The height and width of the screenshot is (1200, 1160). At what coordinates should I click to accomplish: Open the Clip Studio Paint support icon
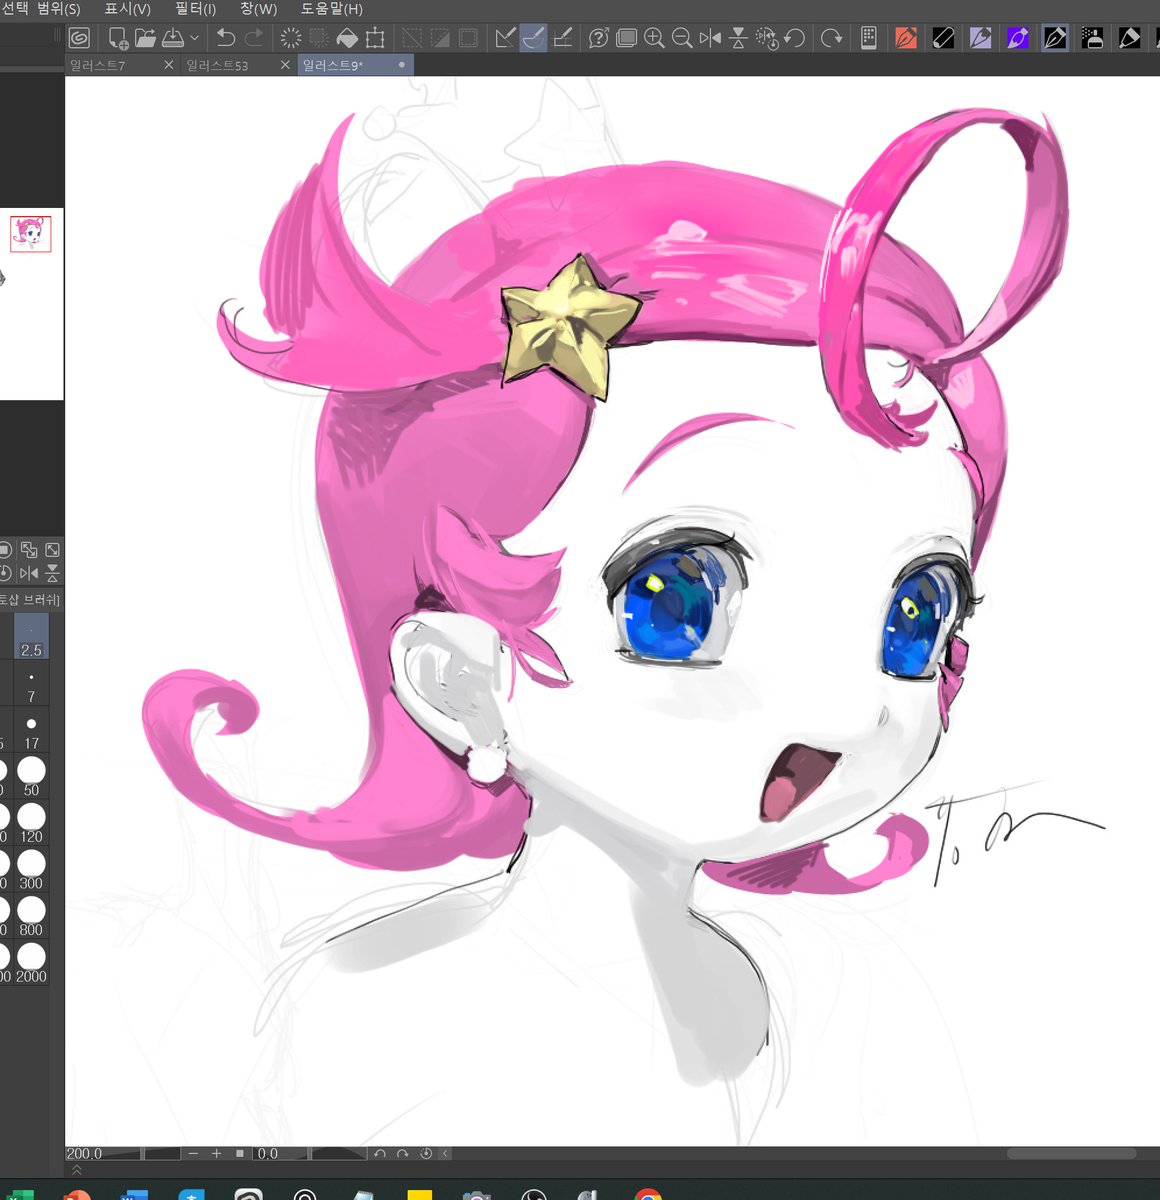(x=599, y=38)
